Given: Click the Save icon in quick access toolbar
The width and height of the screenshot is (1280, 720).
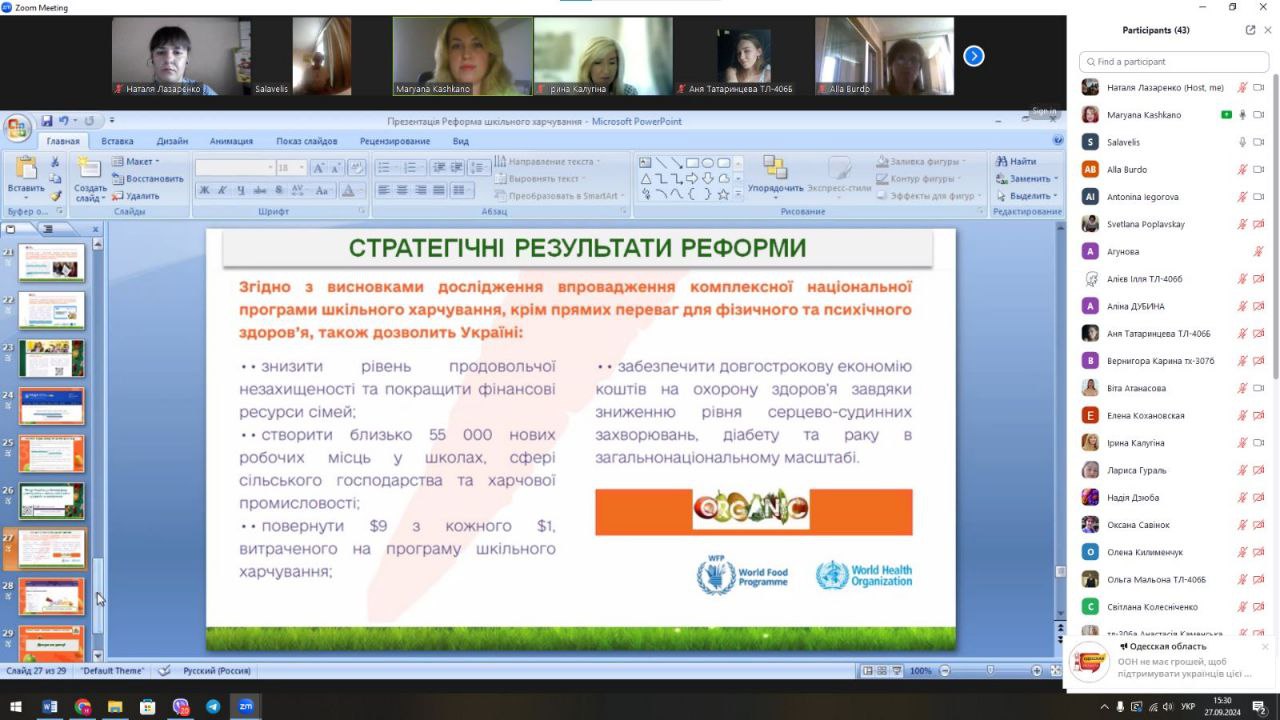Looking at the screenshot, I should point(46,121).
